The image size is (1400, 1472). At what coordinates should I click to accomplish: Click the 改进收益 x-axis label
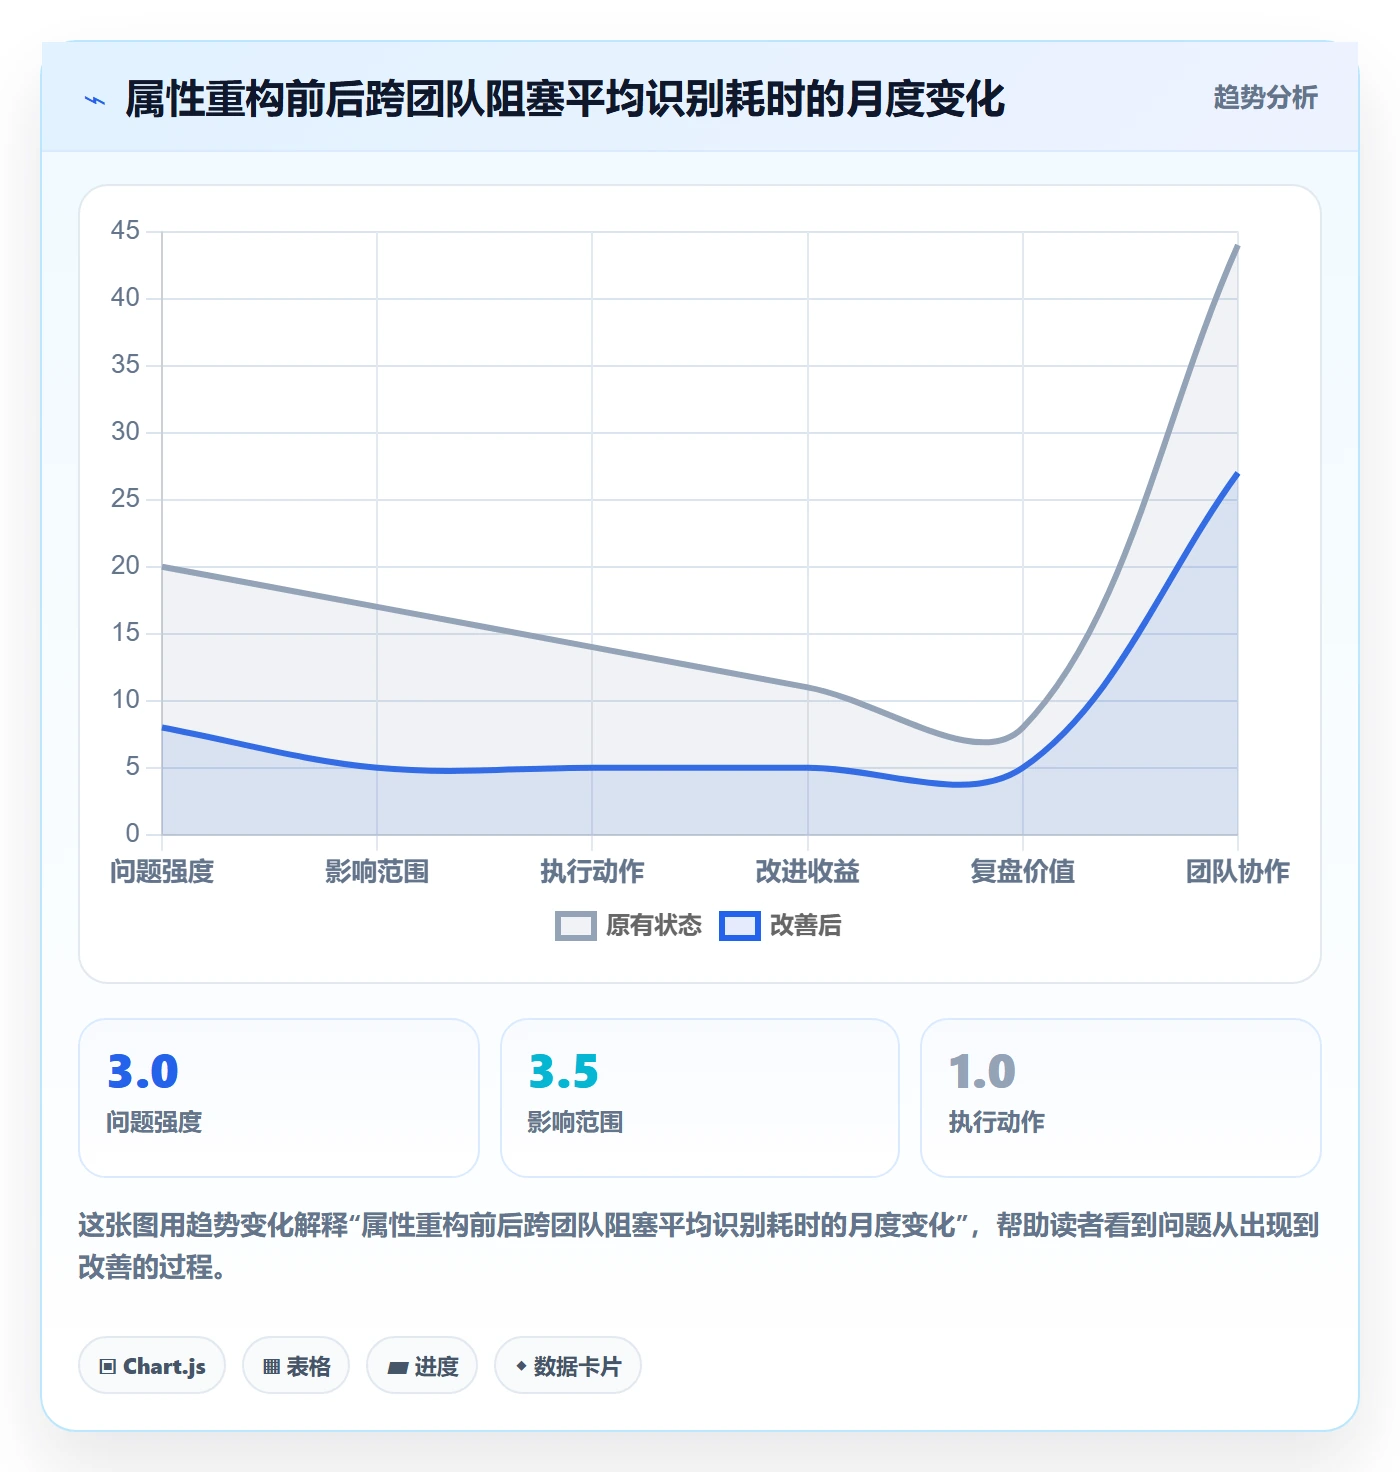tap(808, 871)
